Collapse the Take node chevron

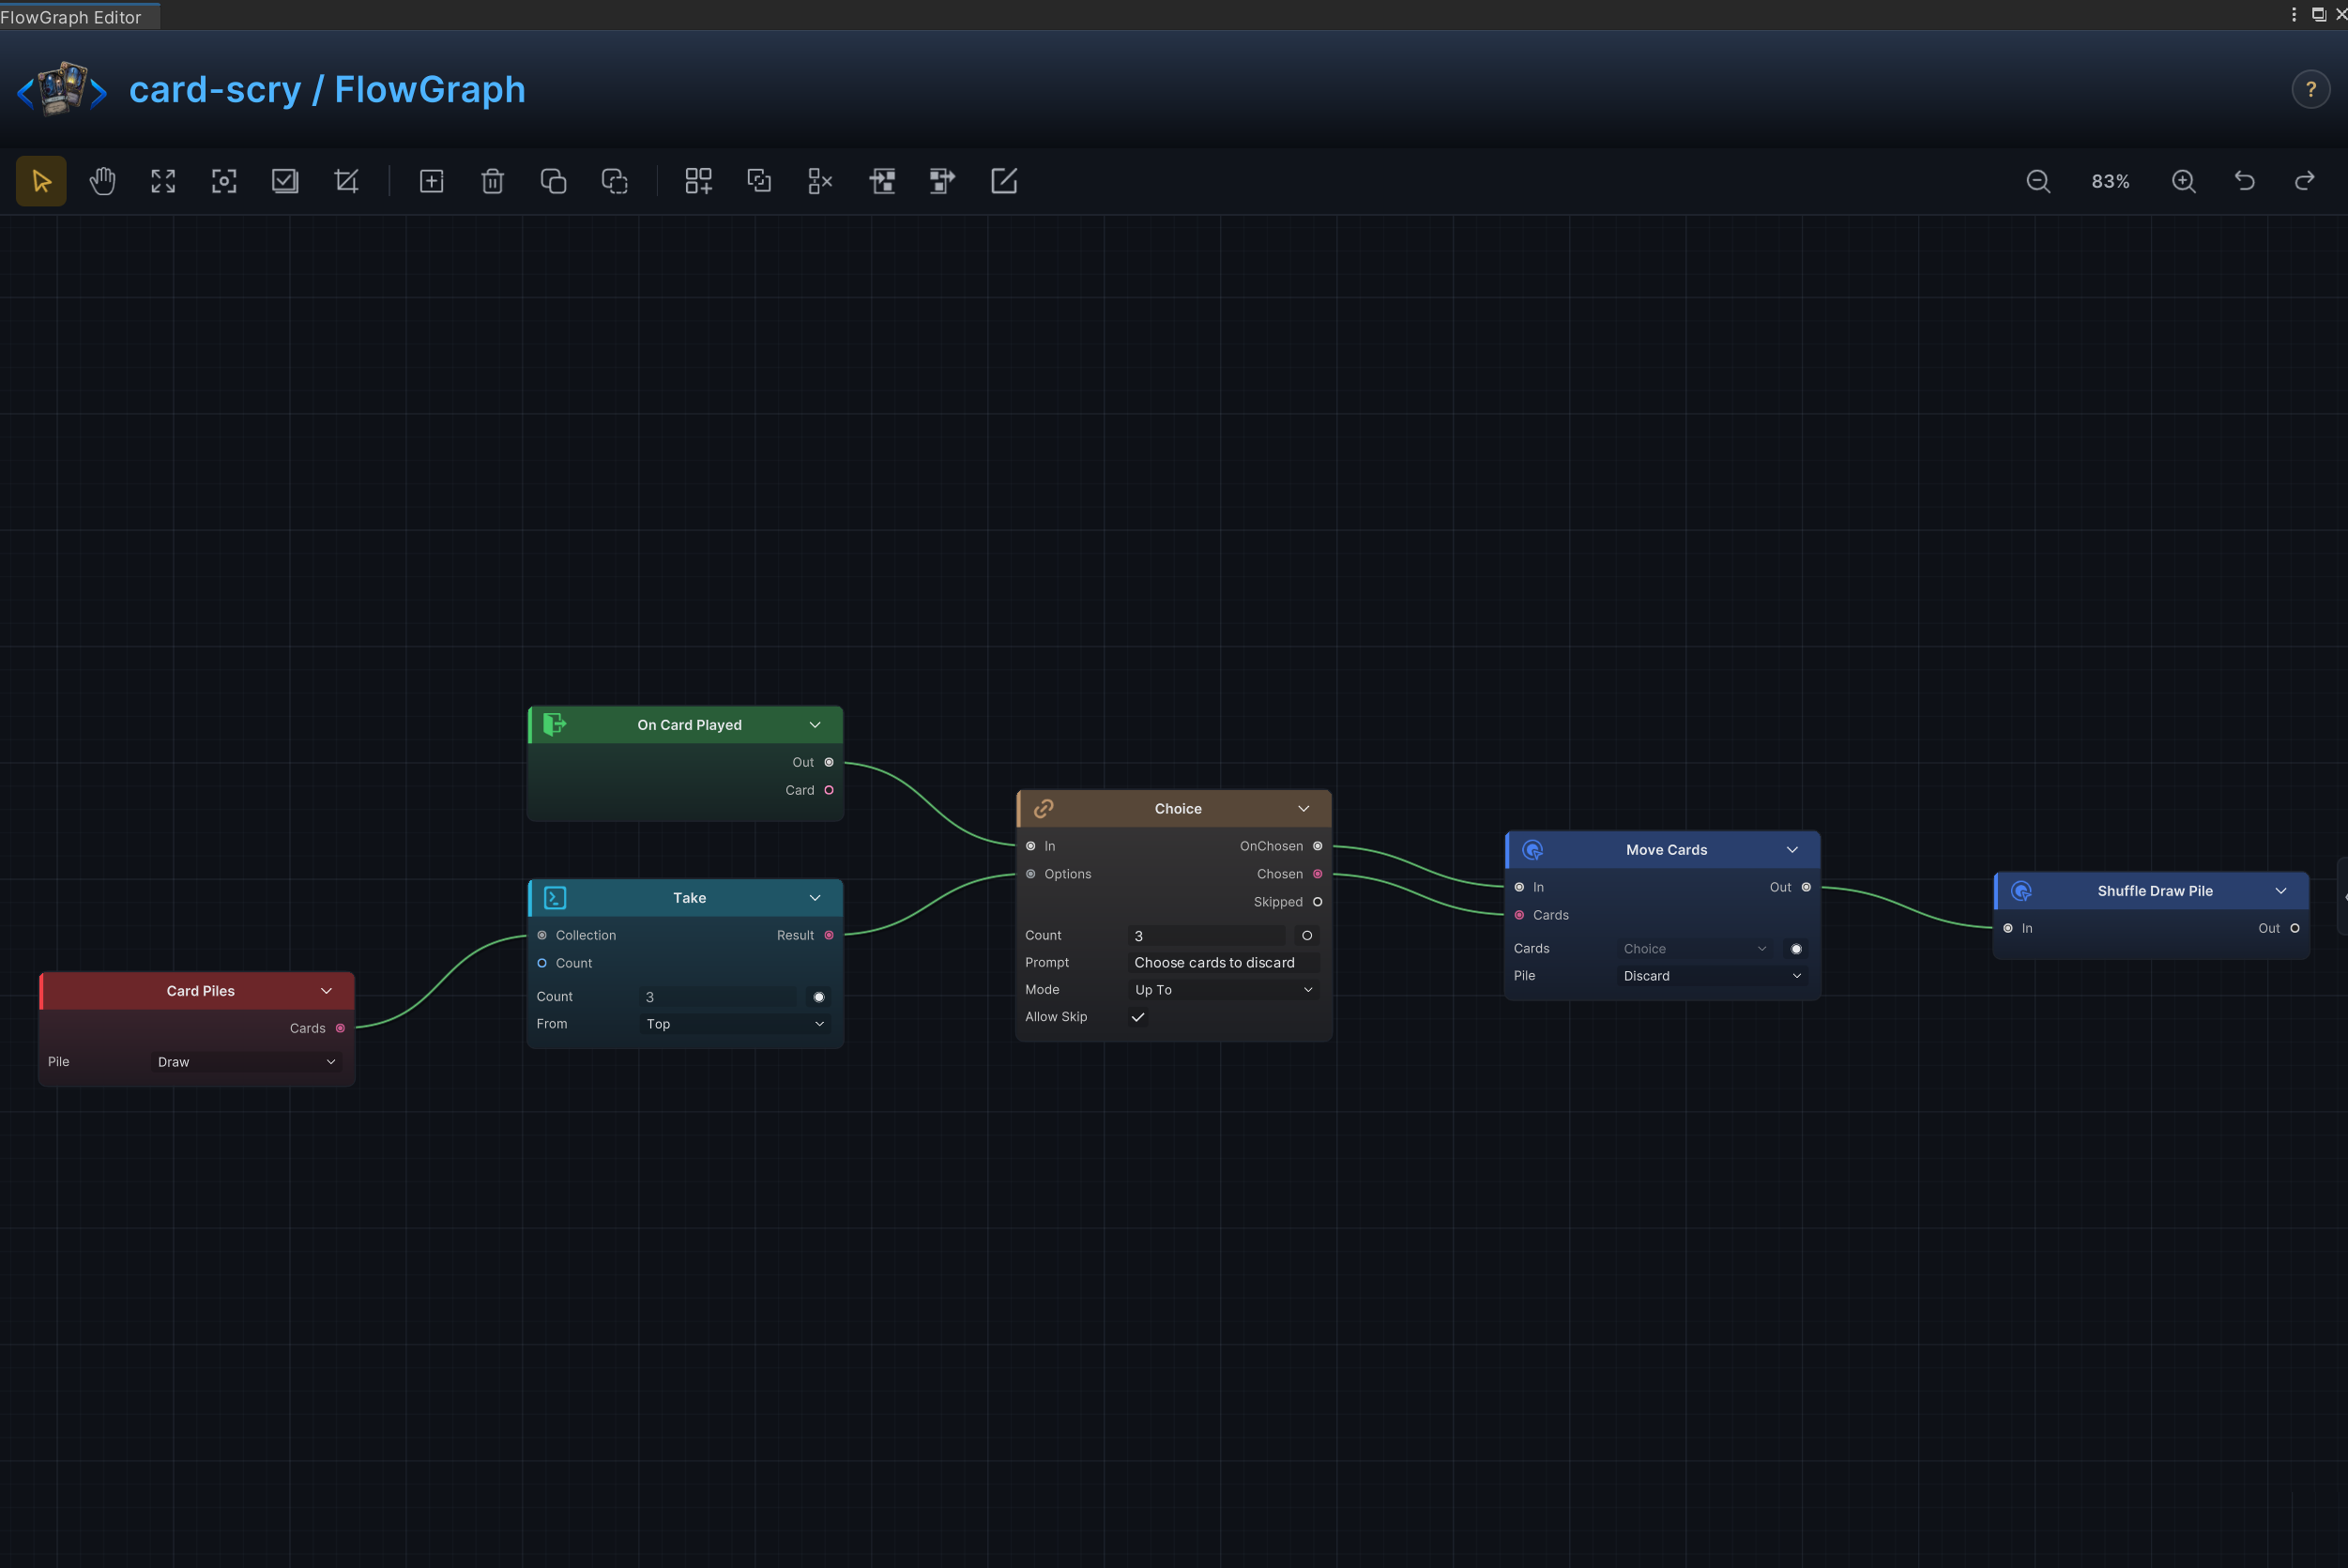pos(815,898)
